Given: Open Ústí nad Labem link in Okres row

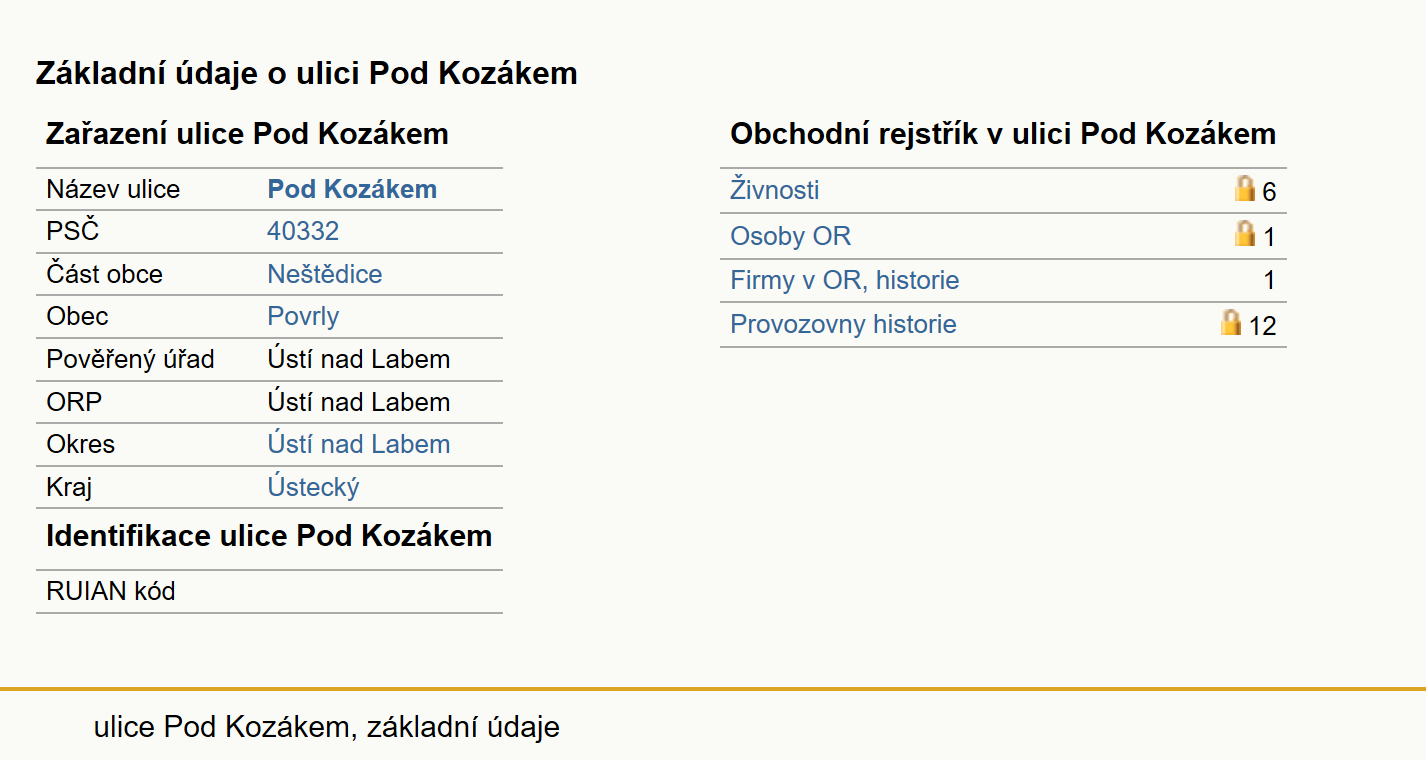Looking at the screenshot, I should tap(359, 444).
